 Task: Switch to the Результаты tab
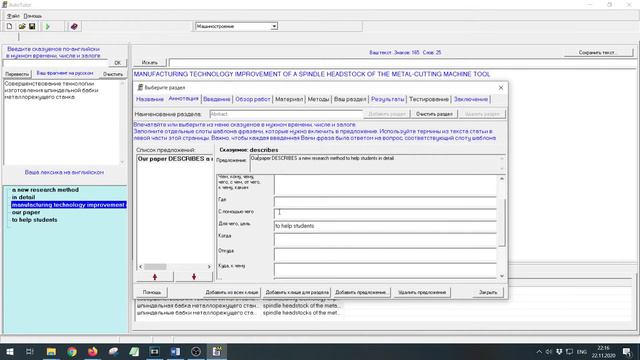coord(388,99)
